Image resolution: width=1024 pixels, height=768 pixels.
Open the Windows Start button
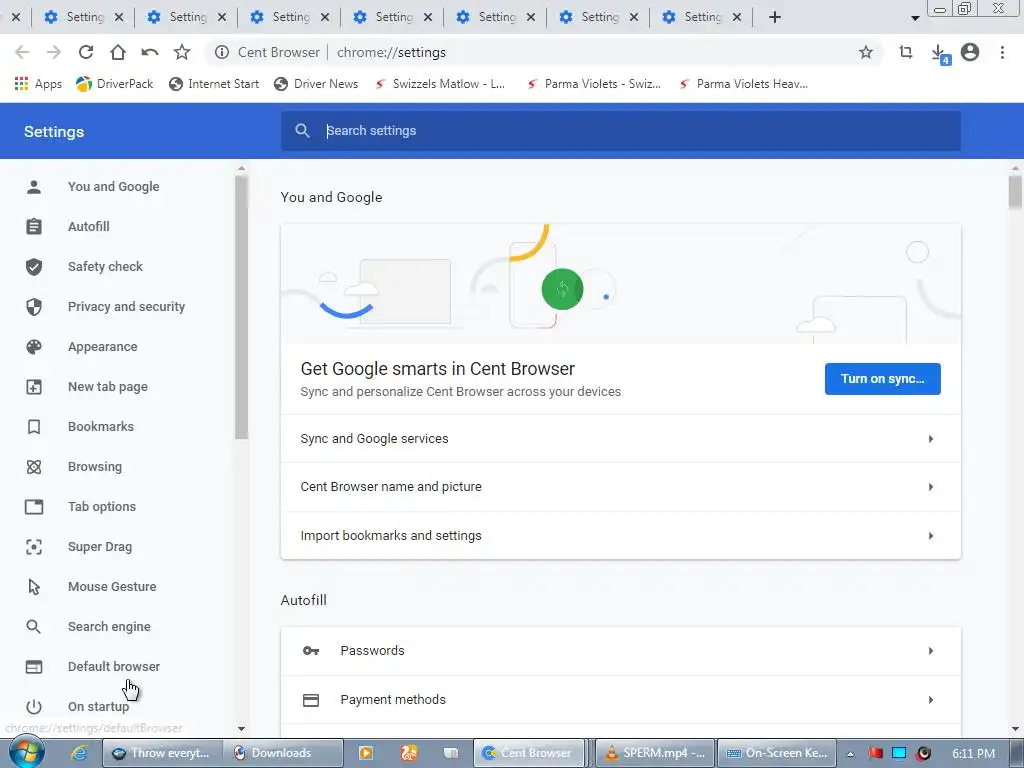pyautogui.click(x=26, y=754)
